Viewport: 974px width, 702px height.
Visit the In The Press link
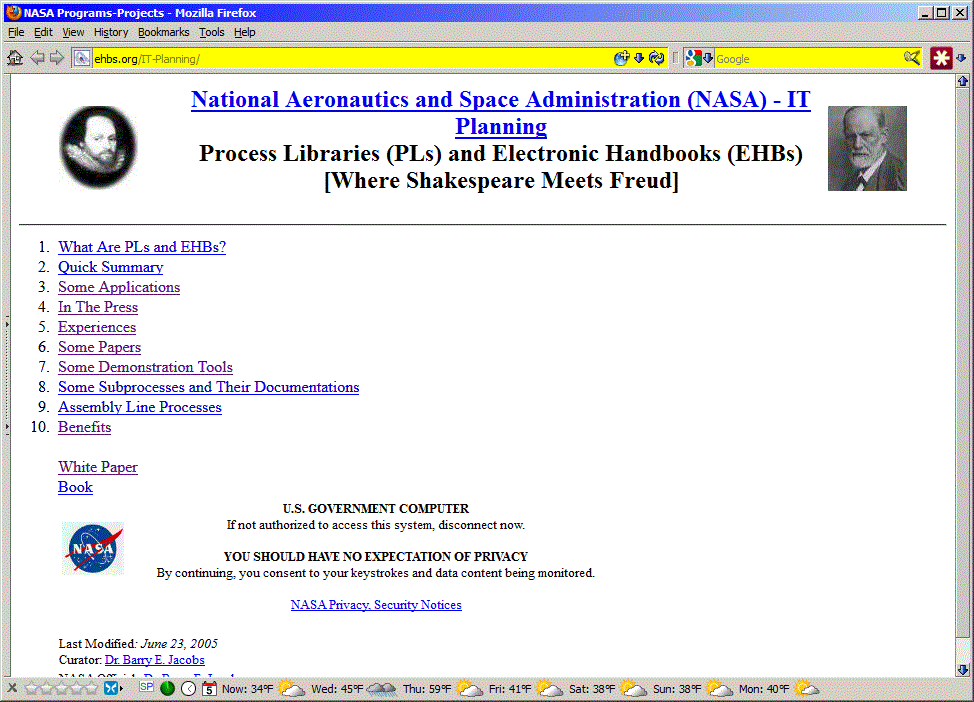pos(98,307)
